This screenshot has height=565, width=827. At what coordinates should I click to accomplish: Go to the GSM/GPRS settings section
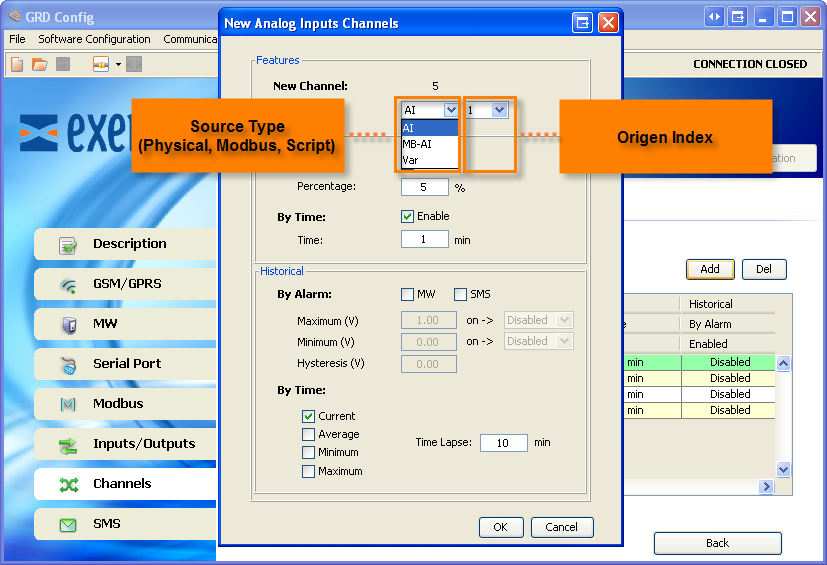[125, 284]
